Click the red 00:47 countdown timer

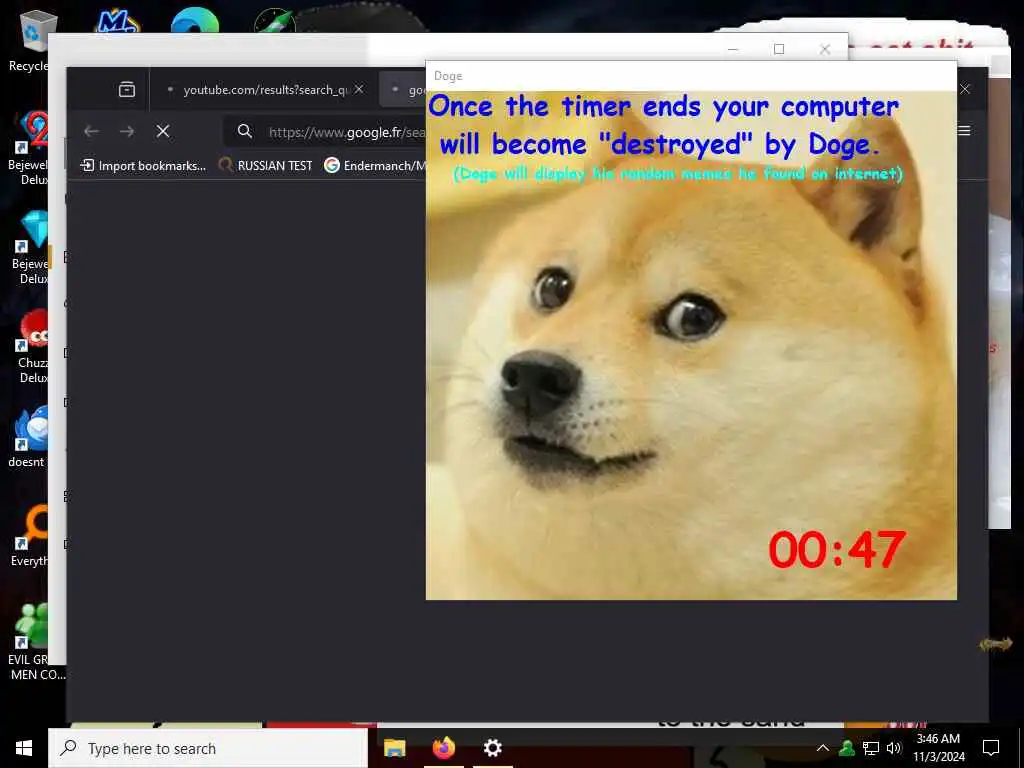click(837, 549)
